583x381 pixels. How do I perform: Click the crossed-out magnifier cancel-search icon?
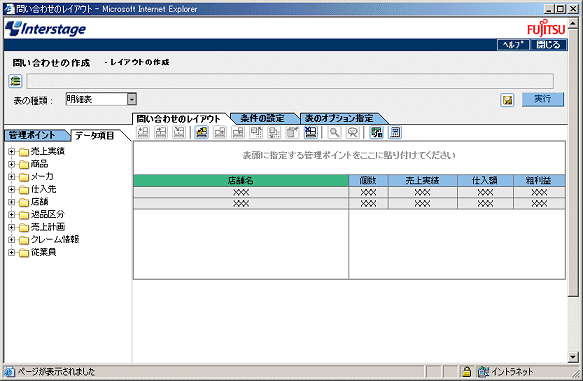[x=352, y=132]
